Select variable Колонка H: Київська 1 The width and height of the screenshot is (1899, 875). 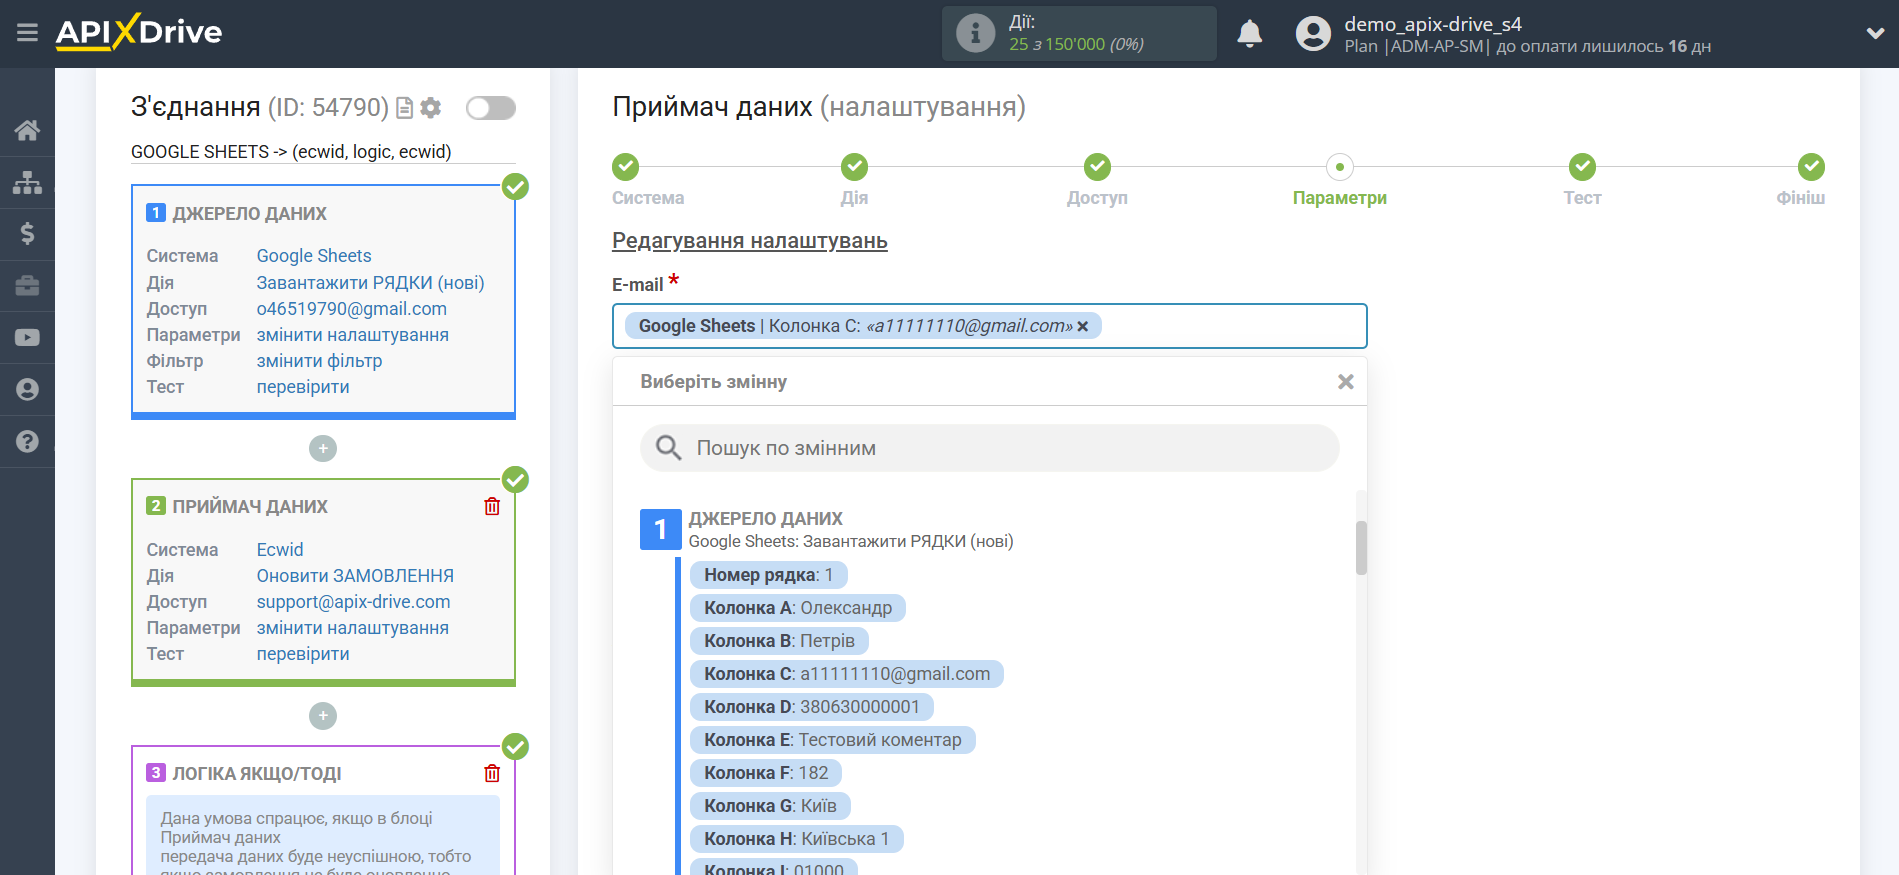(x=797, y=839)
